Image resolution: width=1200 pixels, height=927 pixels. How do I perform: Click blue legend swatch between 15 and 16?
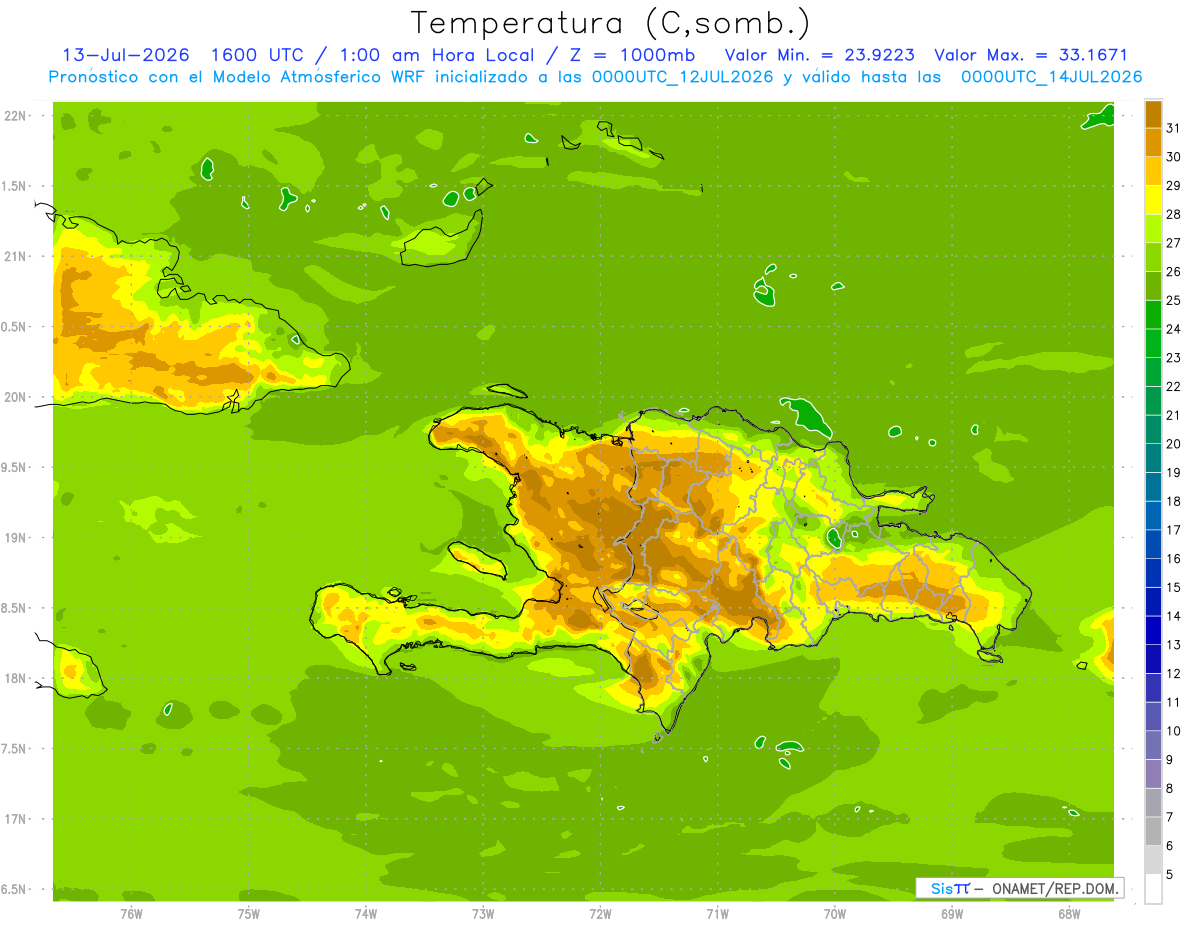(1153, 573)
